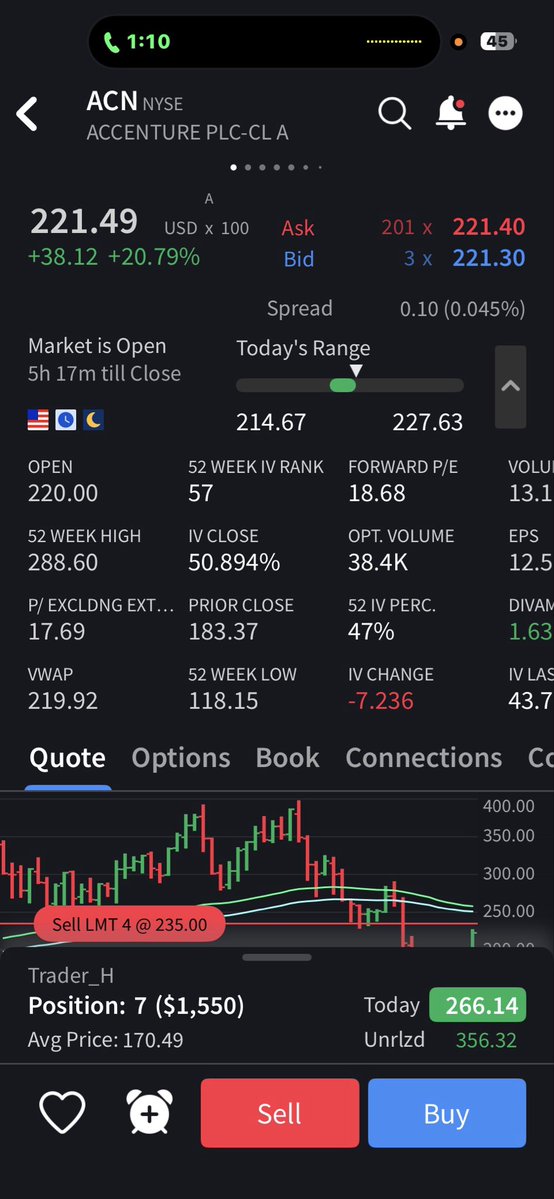Switch to the Book tab
The height and width of the screenshot is (1199, 554).
click(288, 758)
